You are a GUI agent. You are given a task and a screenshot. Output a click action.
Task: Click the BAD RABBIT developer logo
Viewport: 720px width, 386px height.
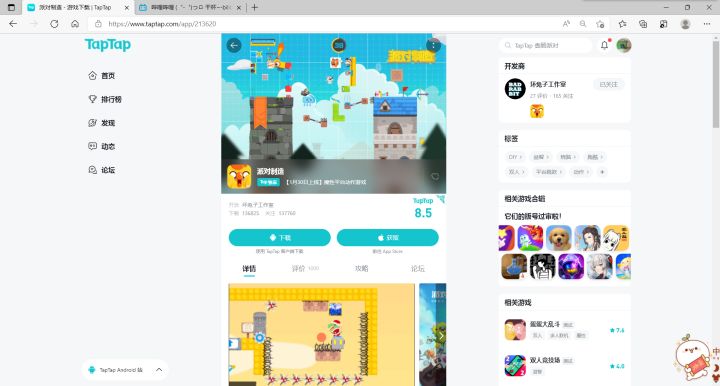[x=515, y=89]
